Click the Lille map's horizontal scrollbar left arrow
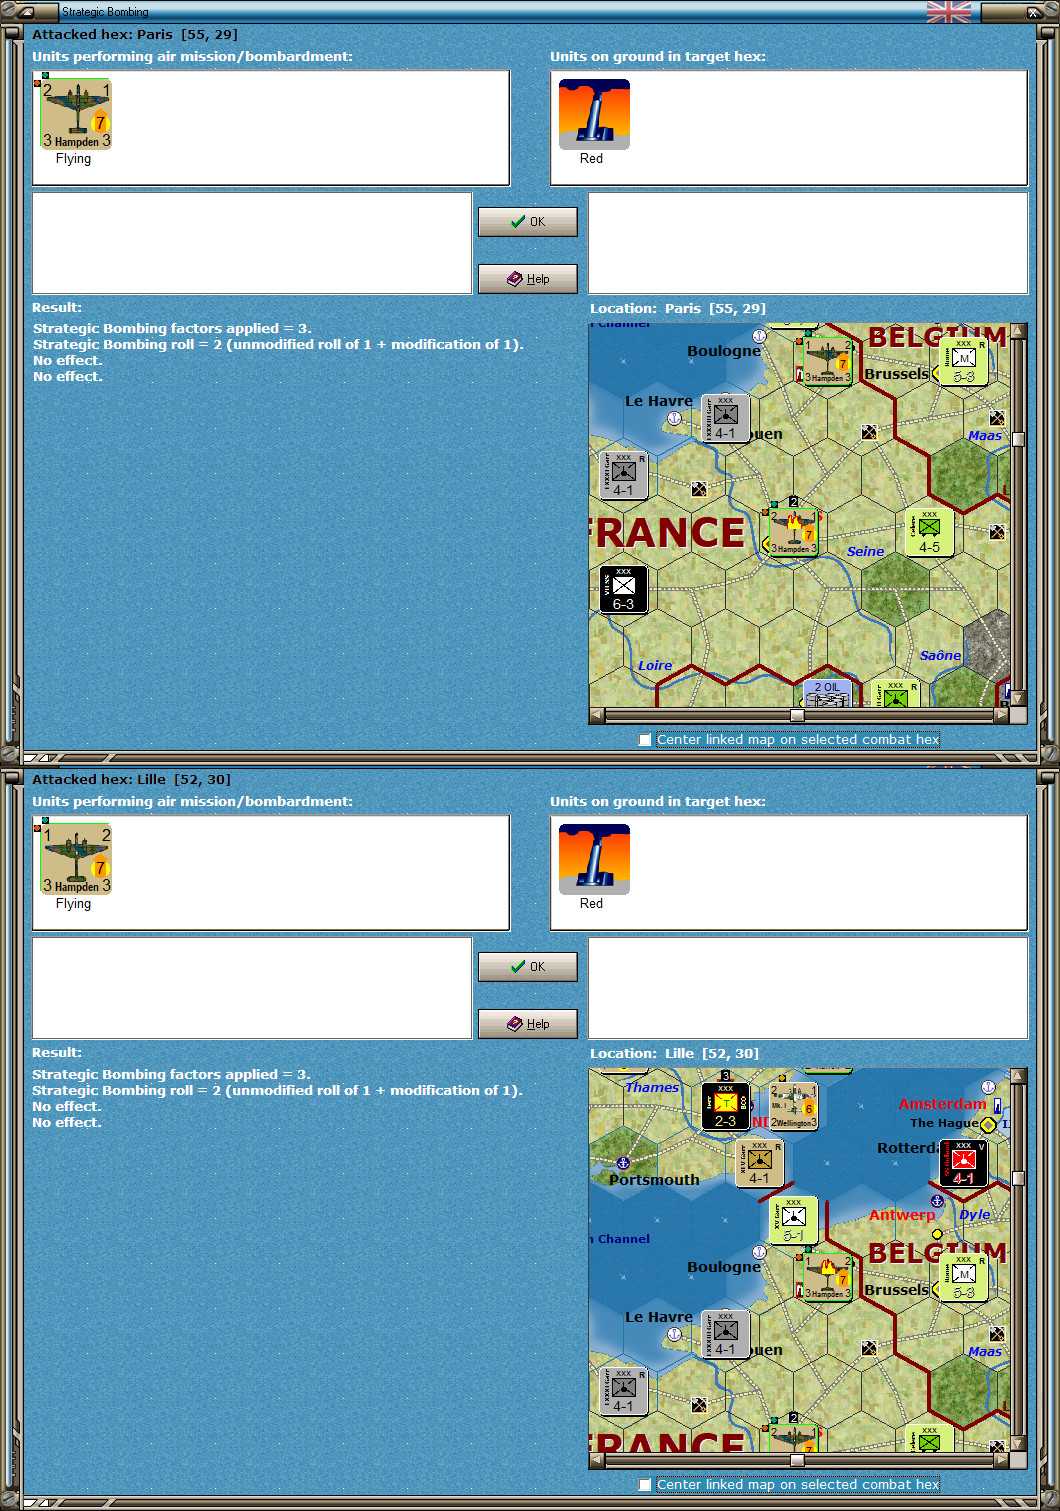Screen dimensions: 1060x1511 (597, 1460)
